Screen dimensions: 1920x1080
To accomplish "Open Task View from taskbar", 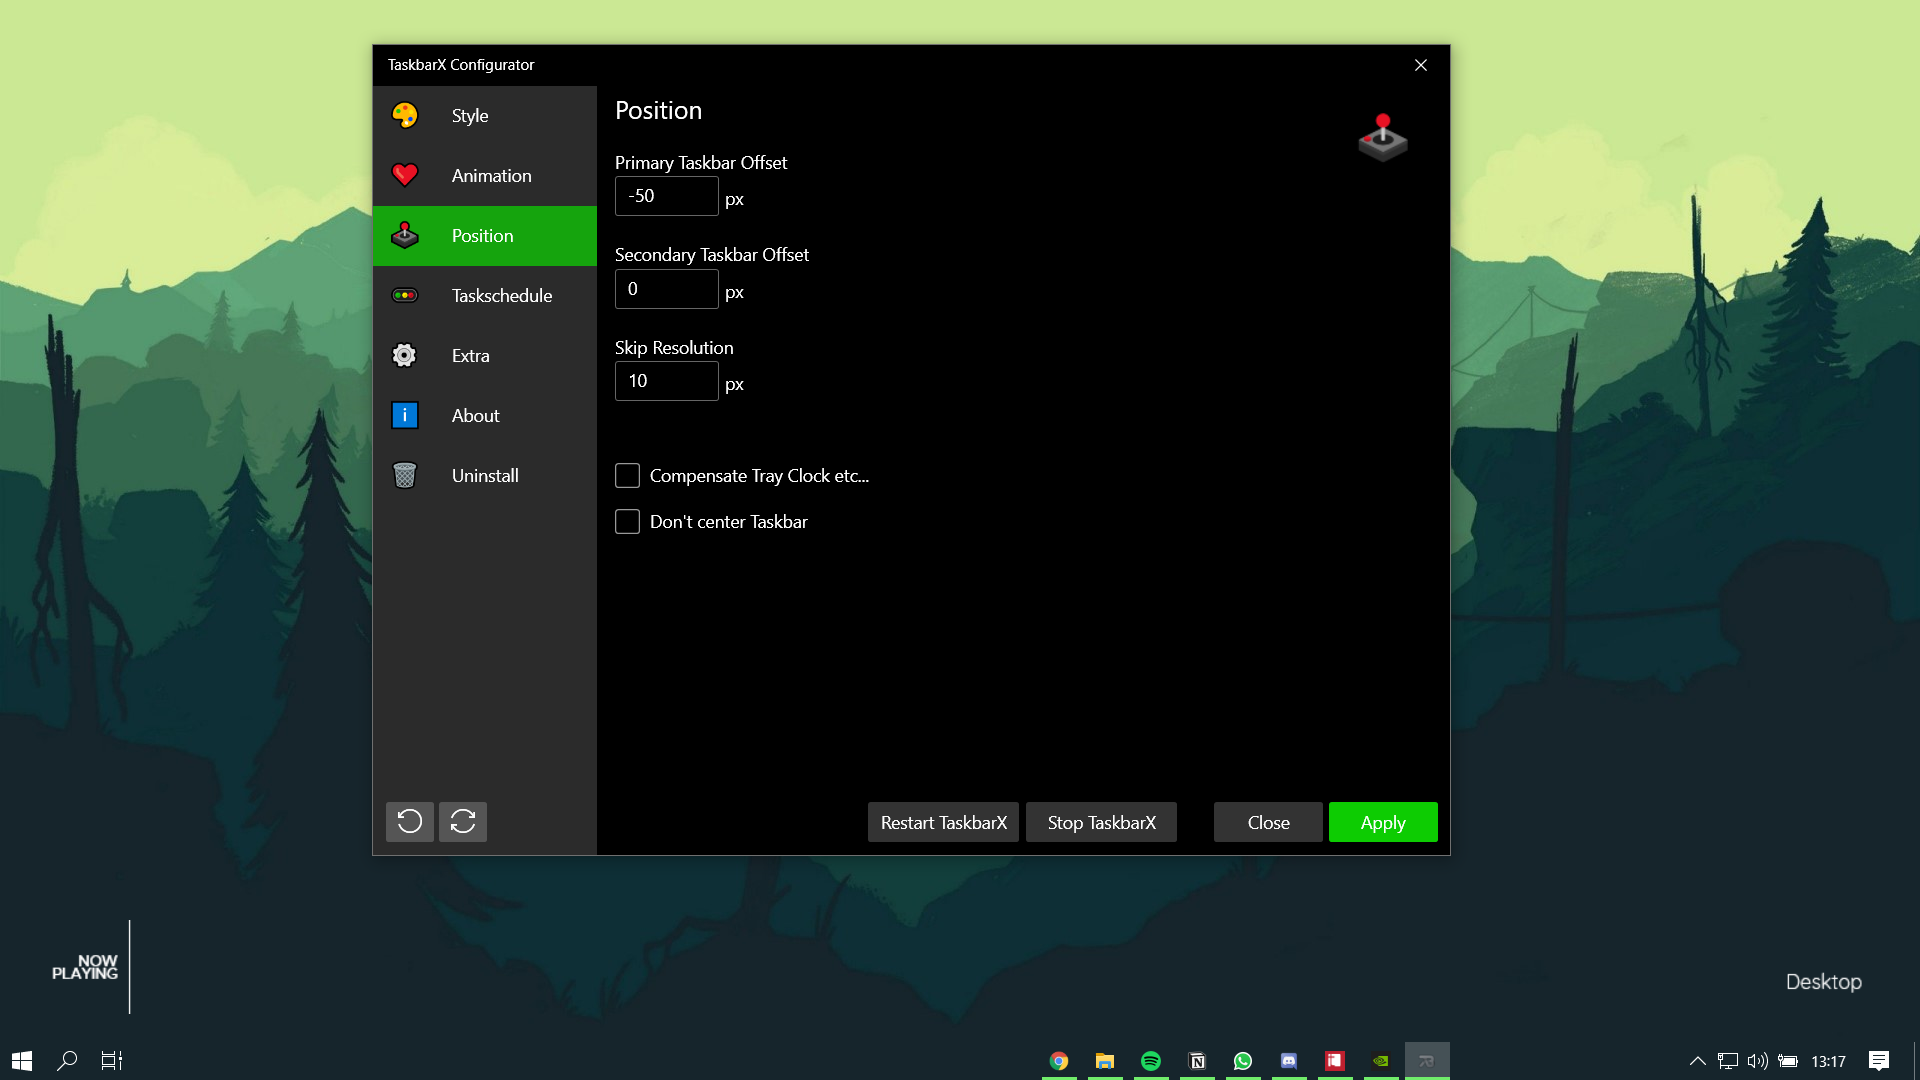I will [112, 1061].
